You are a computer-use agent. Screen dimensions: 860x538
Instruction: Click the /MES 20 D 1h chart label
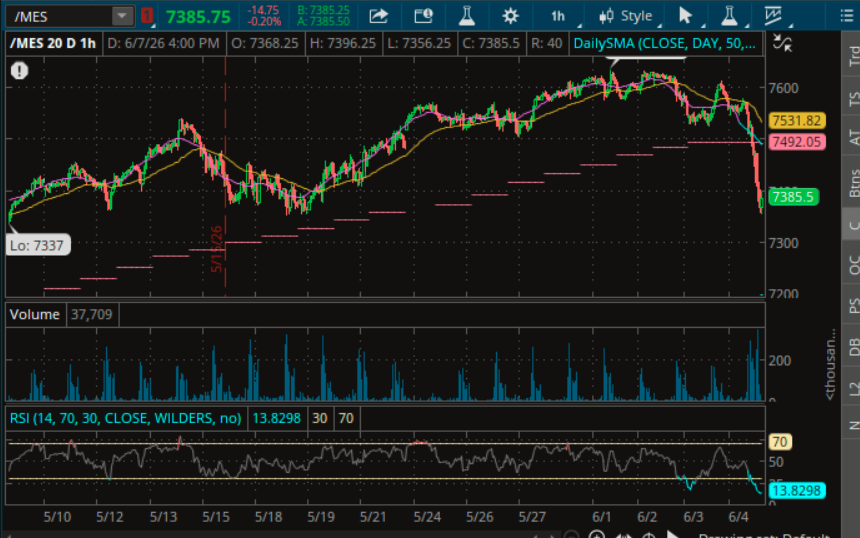53,43
